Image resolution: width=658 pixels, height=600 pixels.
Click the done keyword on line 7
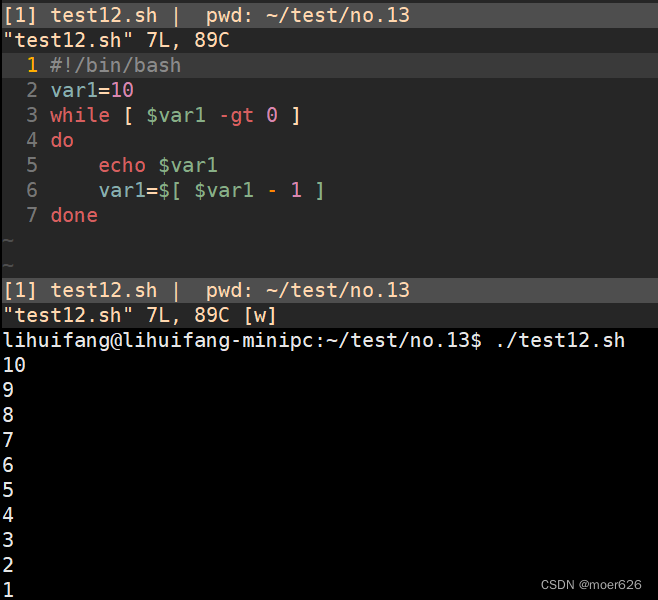click(74, 215)
